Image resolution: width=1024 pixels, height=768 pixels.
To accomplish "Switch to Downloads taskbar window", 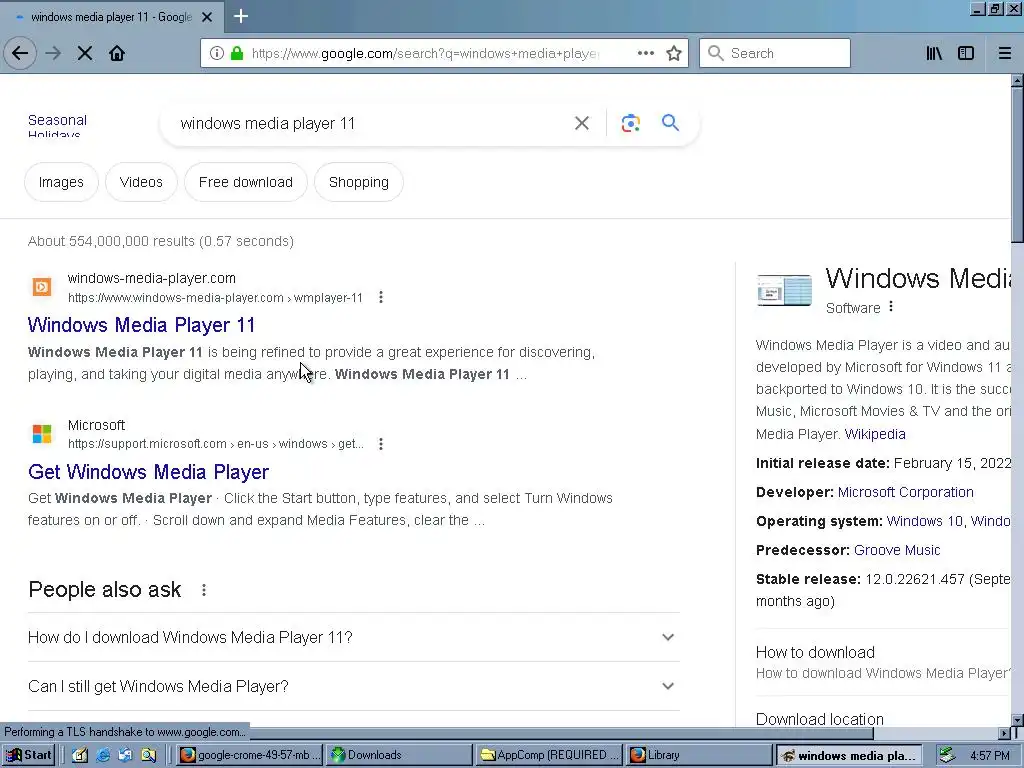I will click(x=399, y=755).
